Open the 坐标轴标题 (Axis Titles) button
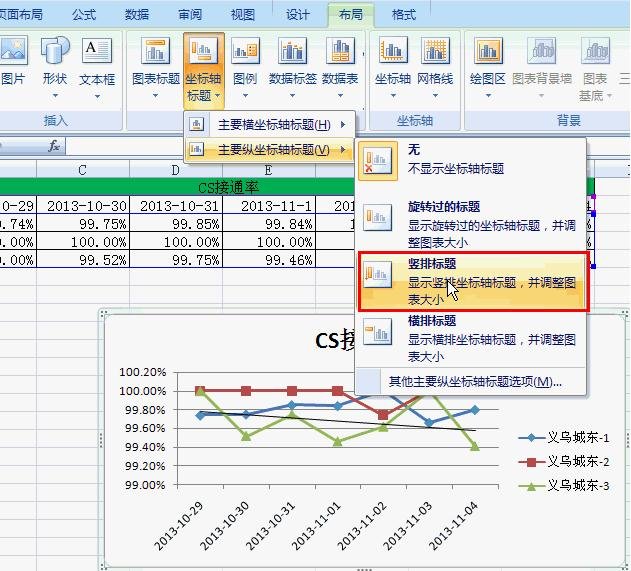This screenshot has width=631, height=571. 203,68
